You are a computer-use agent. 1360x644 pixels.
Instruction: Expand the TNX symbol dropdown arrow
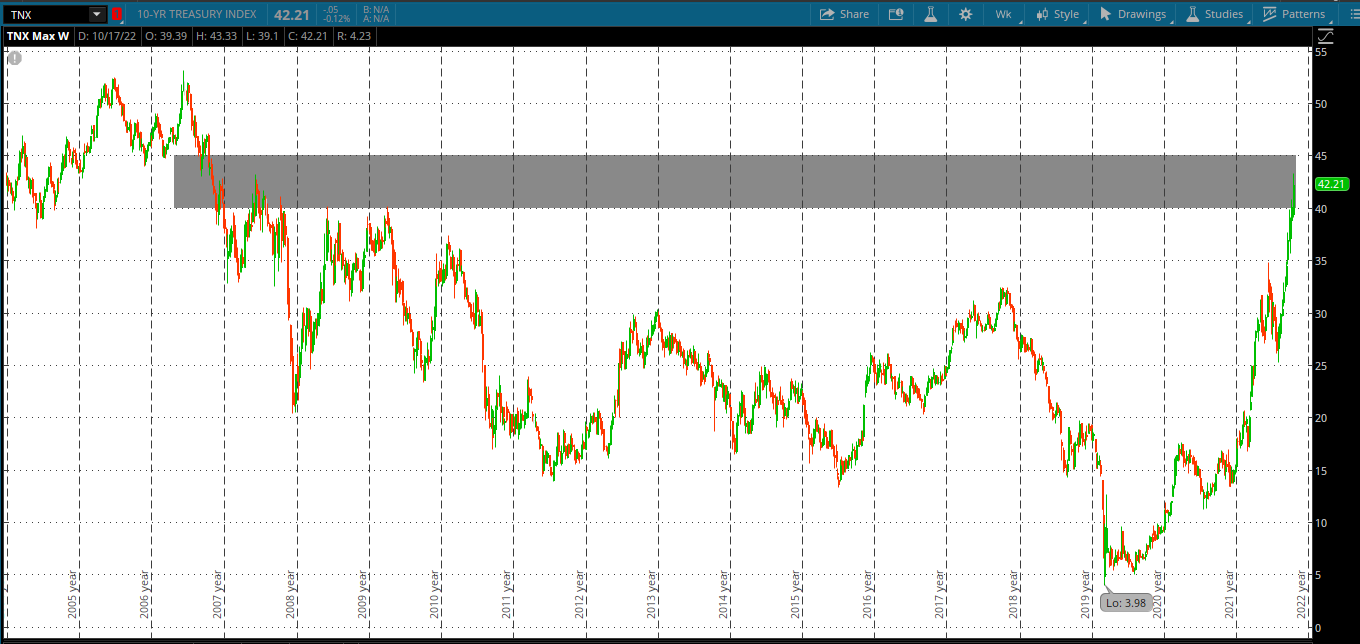pos(96,14)
